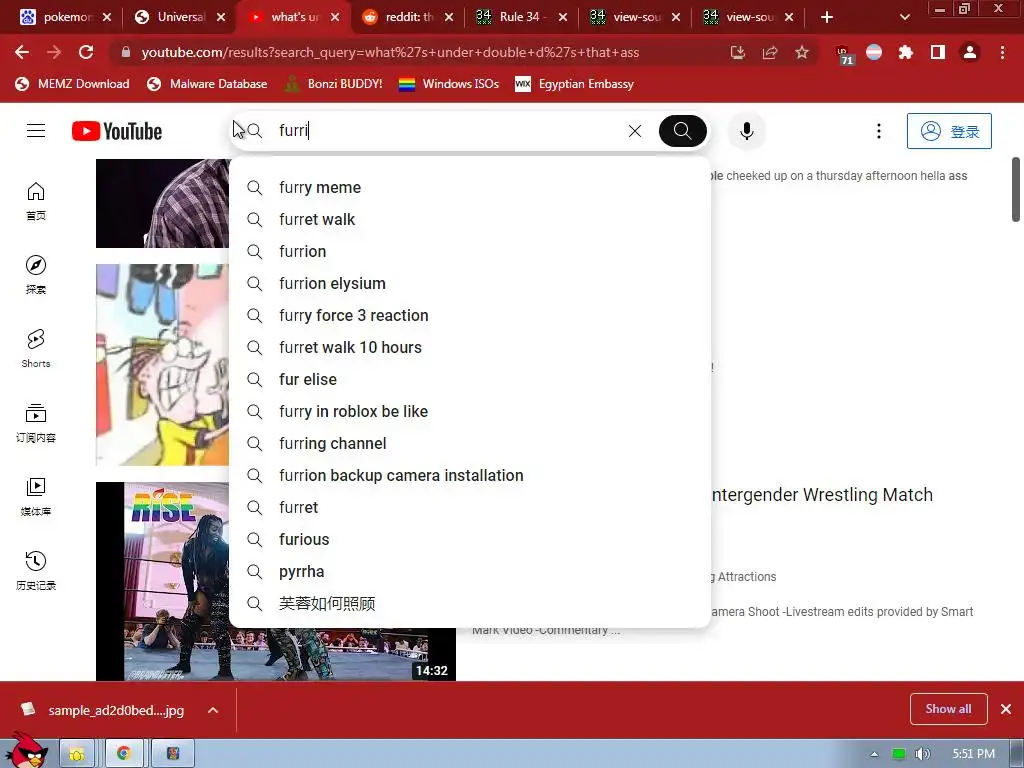Switch to the Rule 34 tab

[x=521, y=17]
